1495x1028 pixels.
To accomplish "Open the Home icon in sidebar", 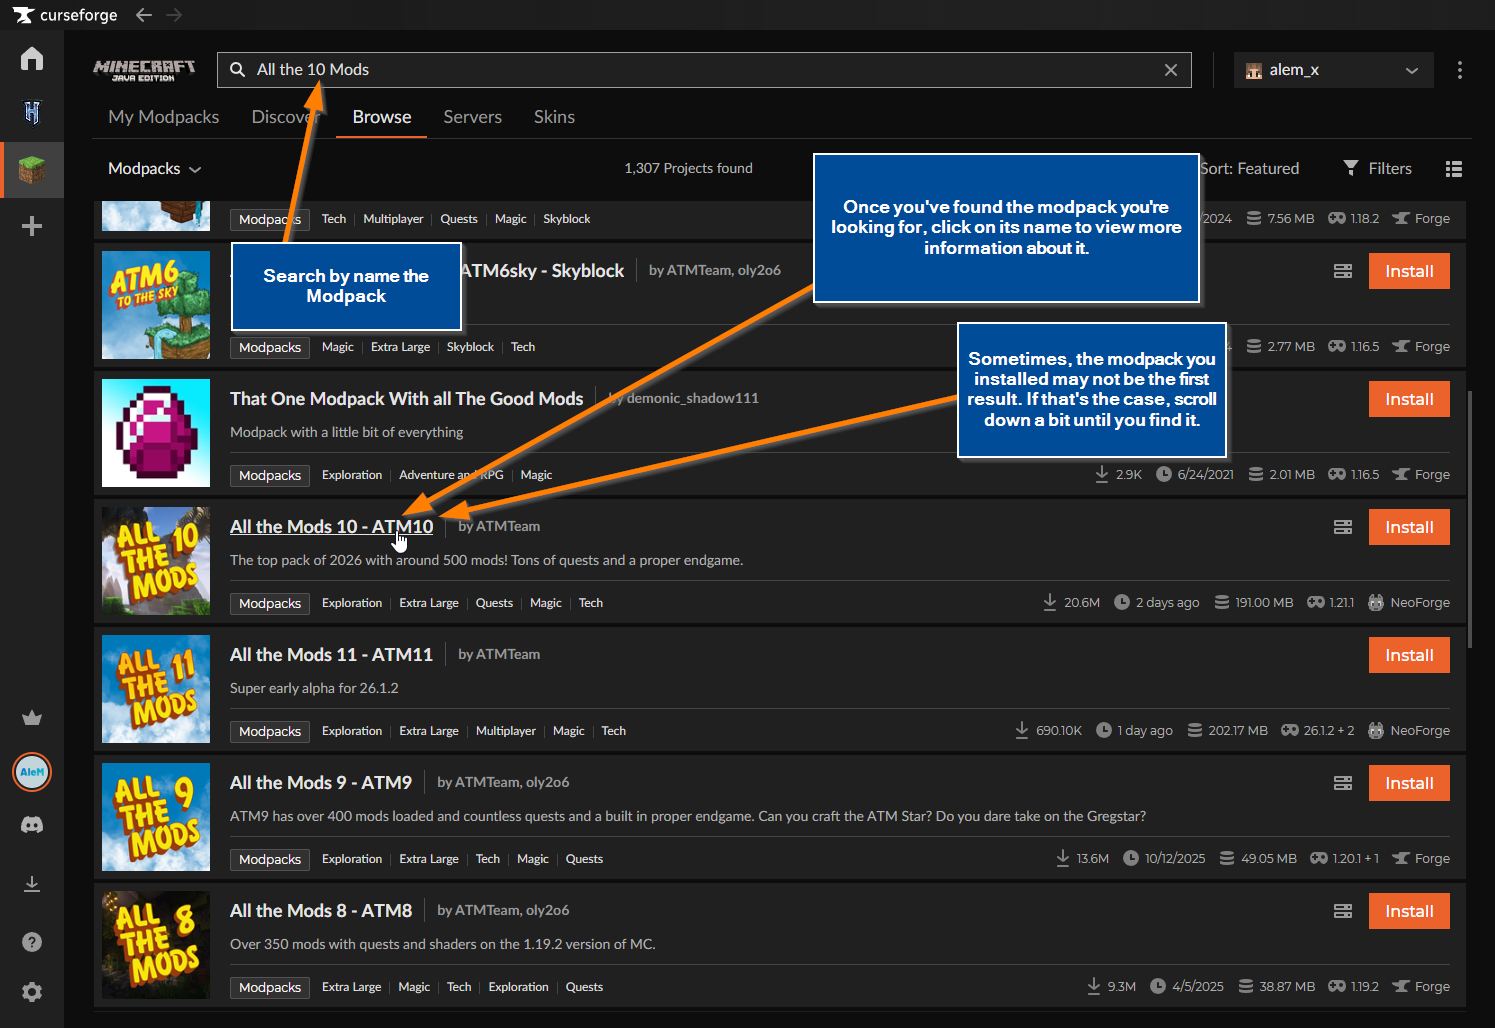I will 32,58.
